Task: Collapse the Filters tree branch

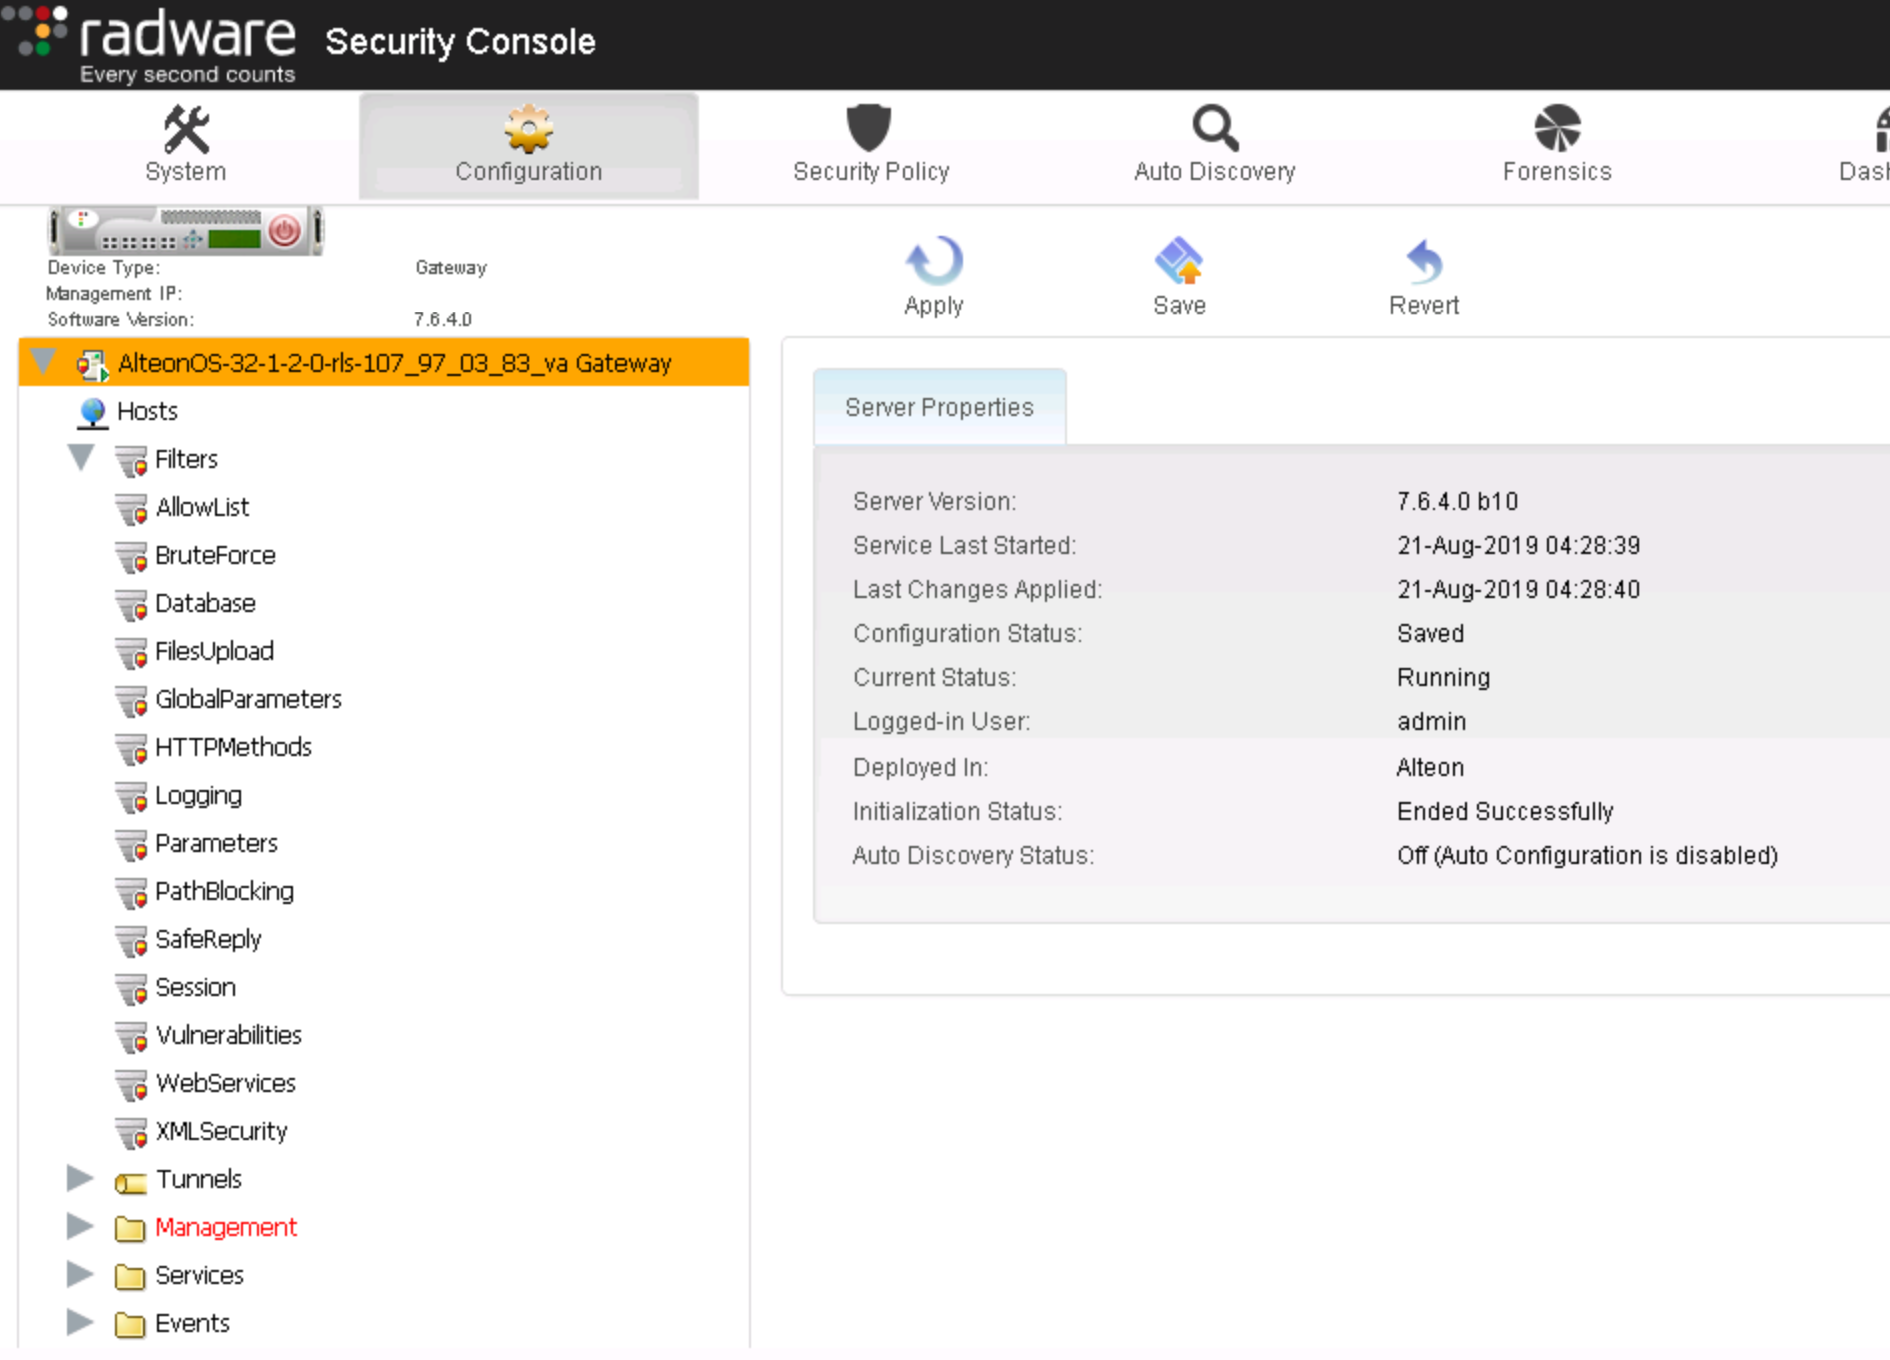Action: click(80, 457)
